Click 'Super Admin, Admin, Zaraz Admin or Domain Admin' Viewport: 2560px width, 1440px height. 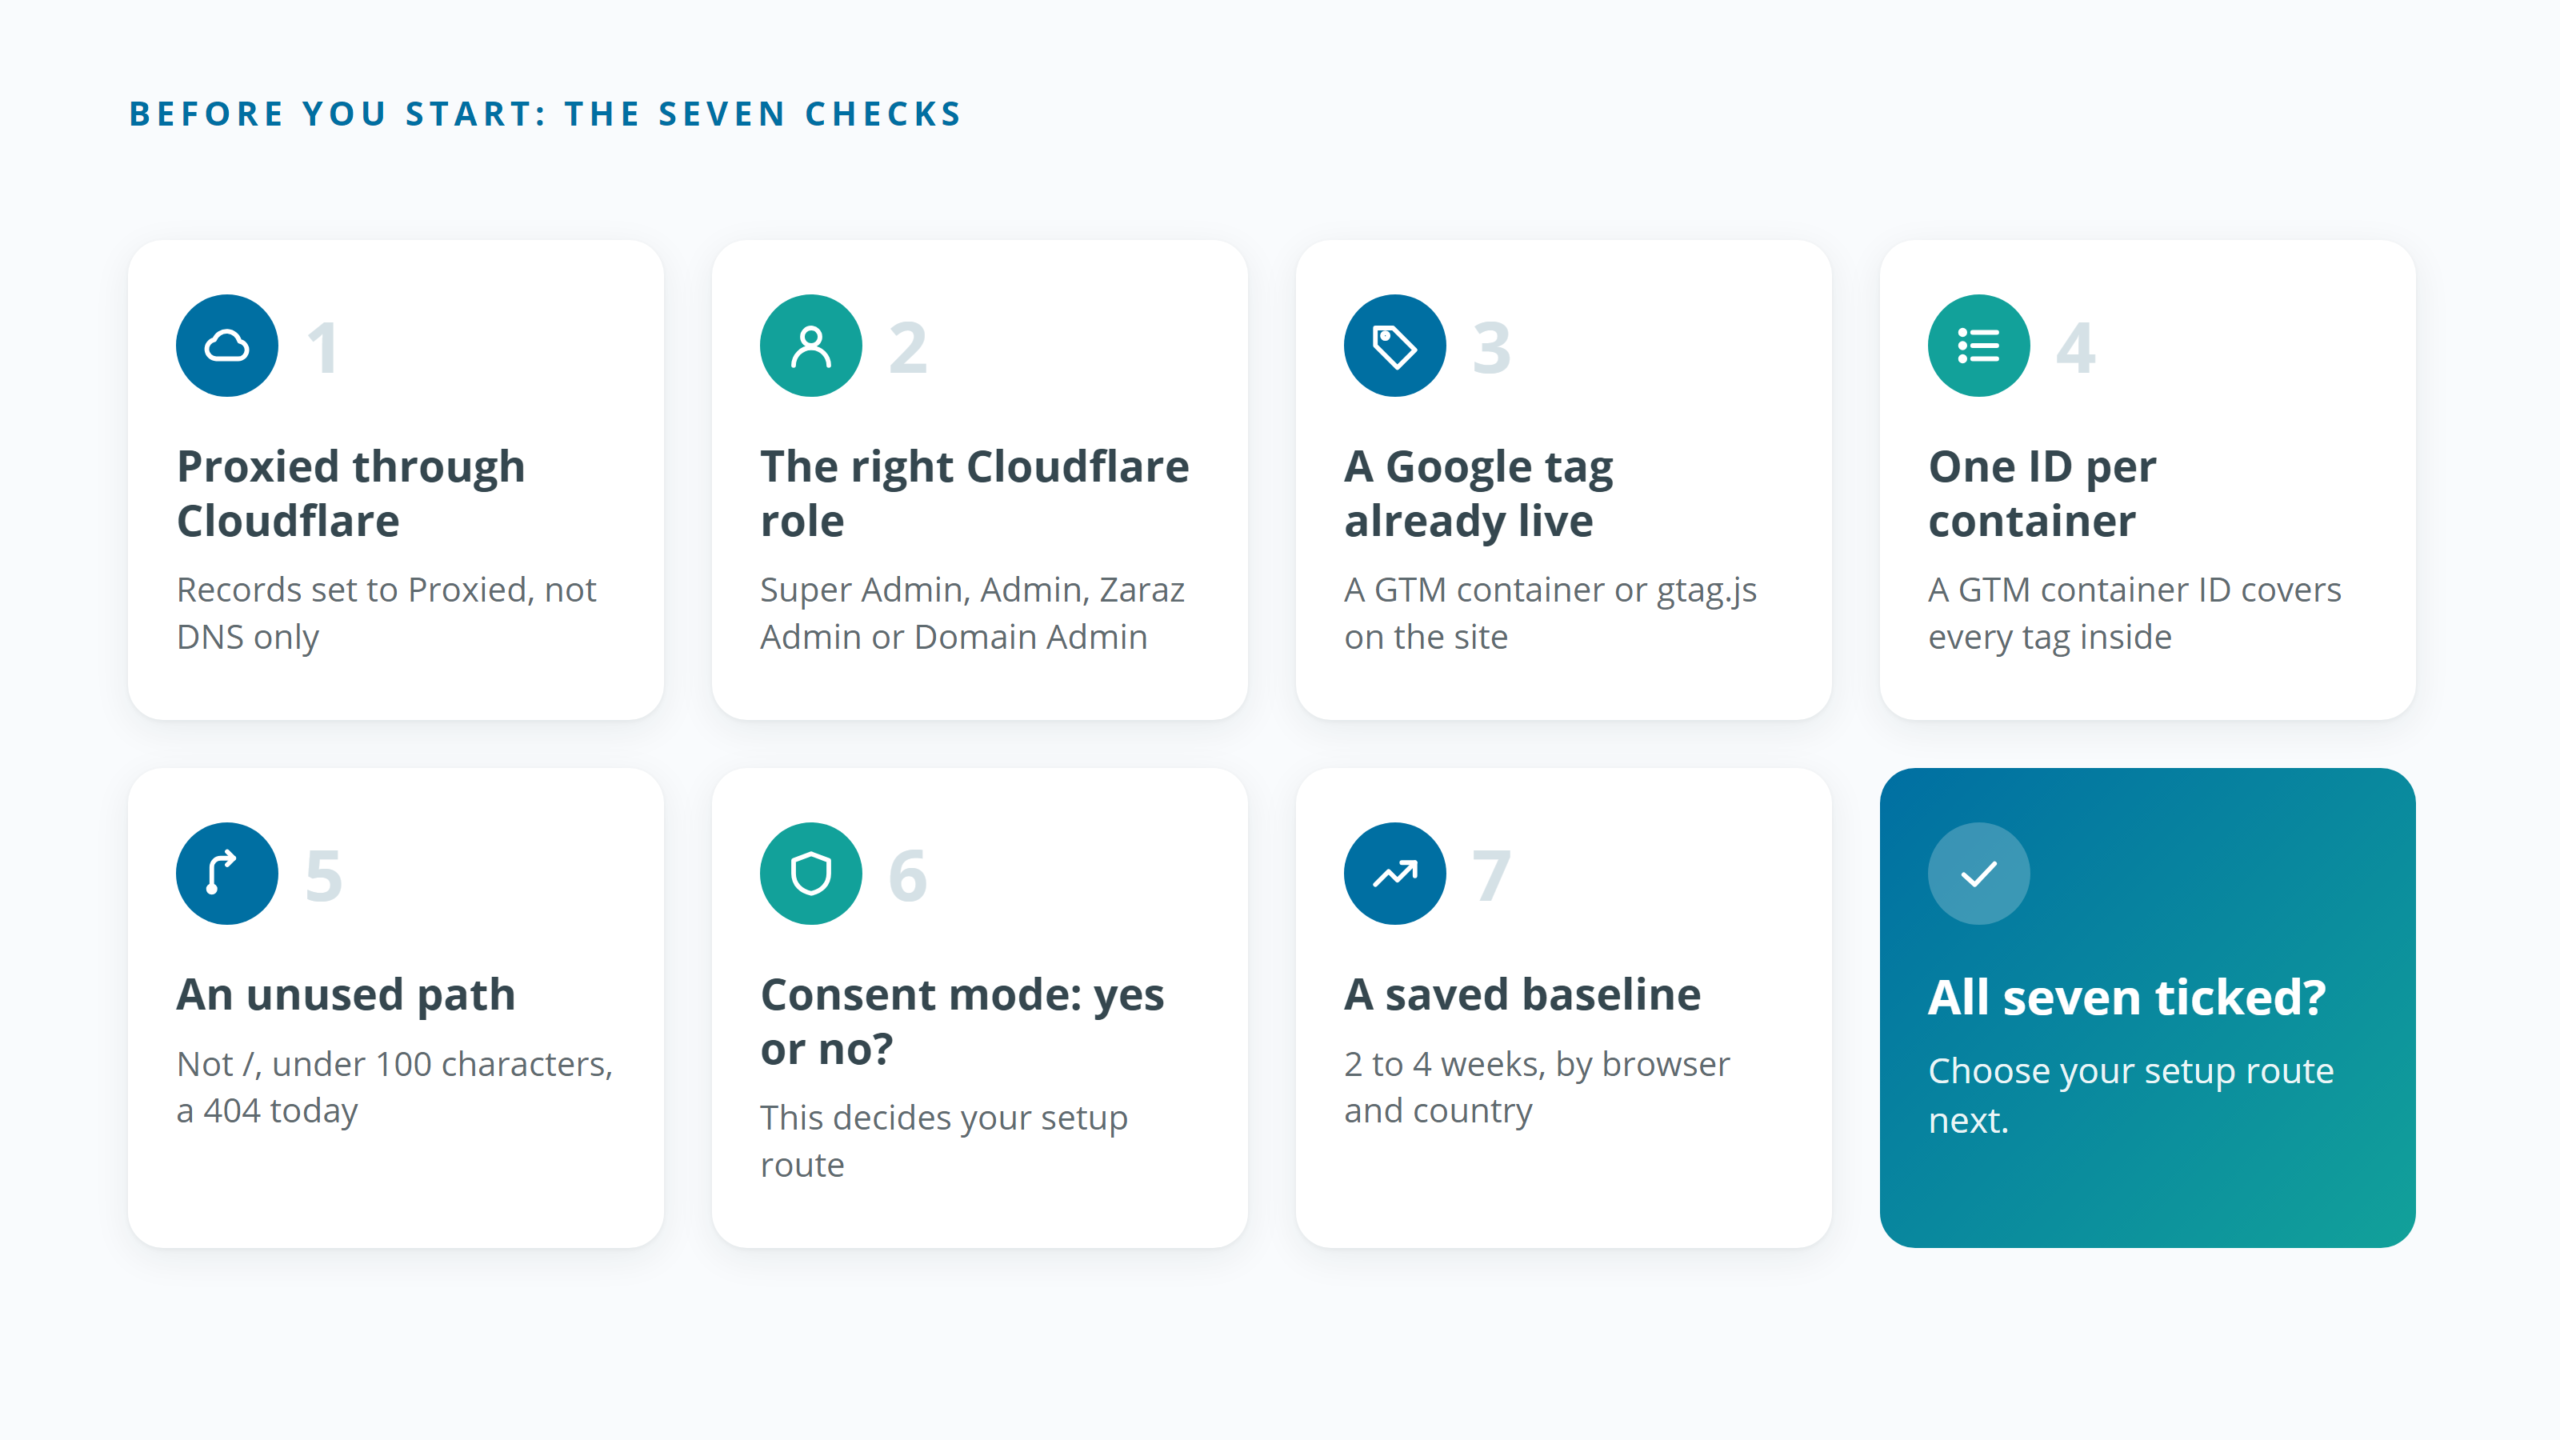972,613
